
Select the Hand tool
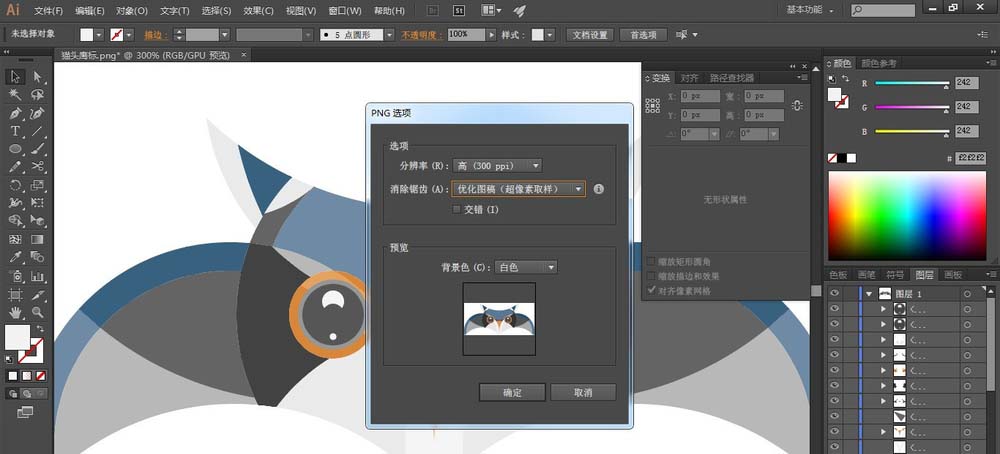click(15, 312)
